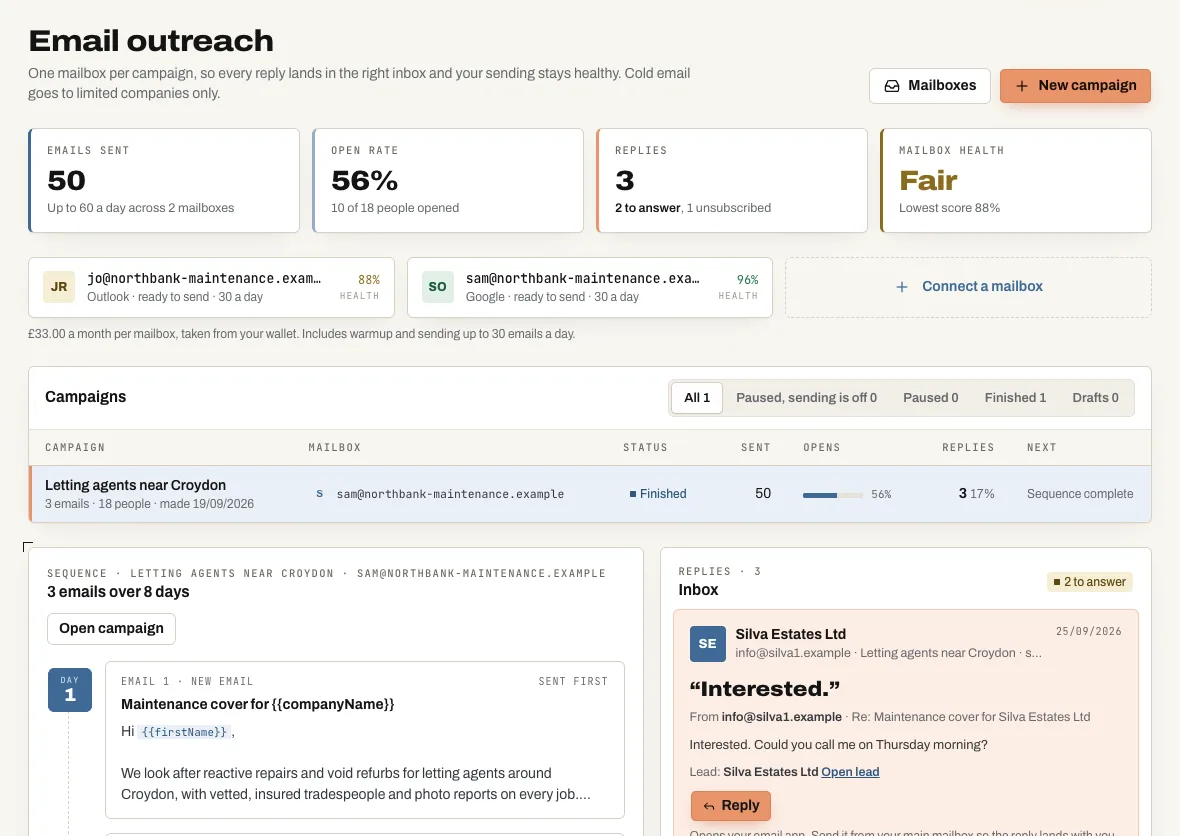Click the Mailbox column header
Image resolution: width=1180 pixels, height=836 pixels.
point(335,447)
